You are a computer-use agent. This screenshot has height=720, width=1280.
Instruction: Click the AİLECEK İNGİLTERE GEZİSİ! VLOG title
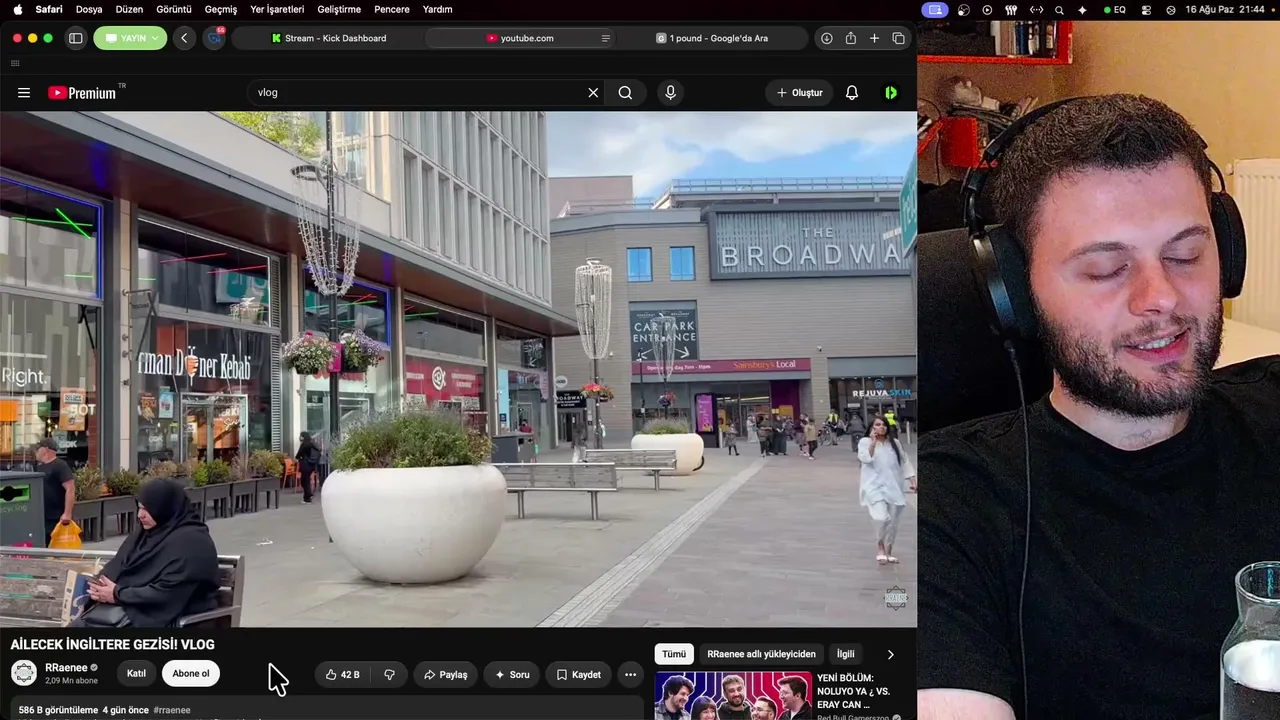coord(112,645)
